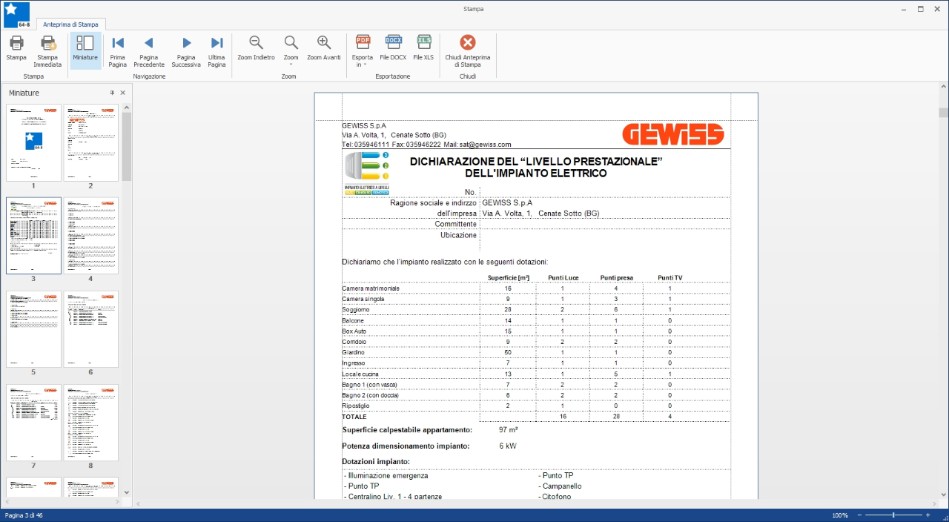The width and height of the screenshot is (949, 522).
Task: Click the 100% zoom value in status bar
Action: pos(840,515)
